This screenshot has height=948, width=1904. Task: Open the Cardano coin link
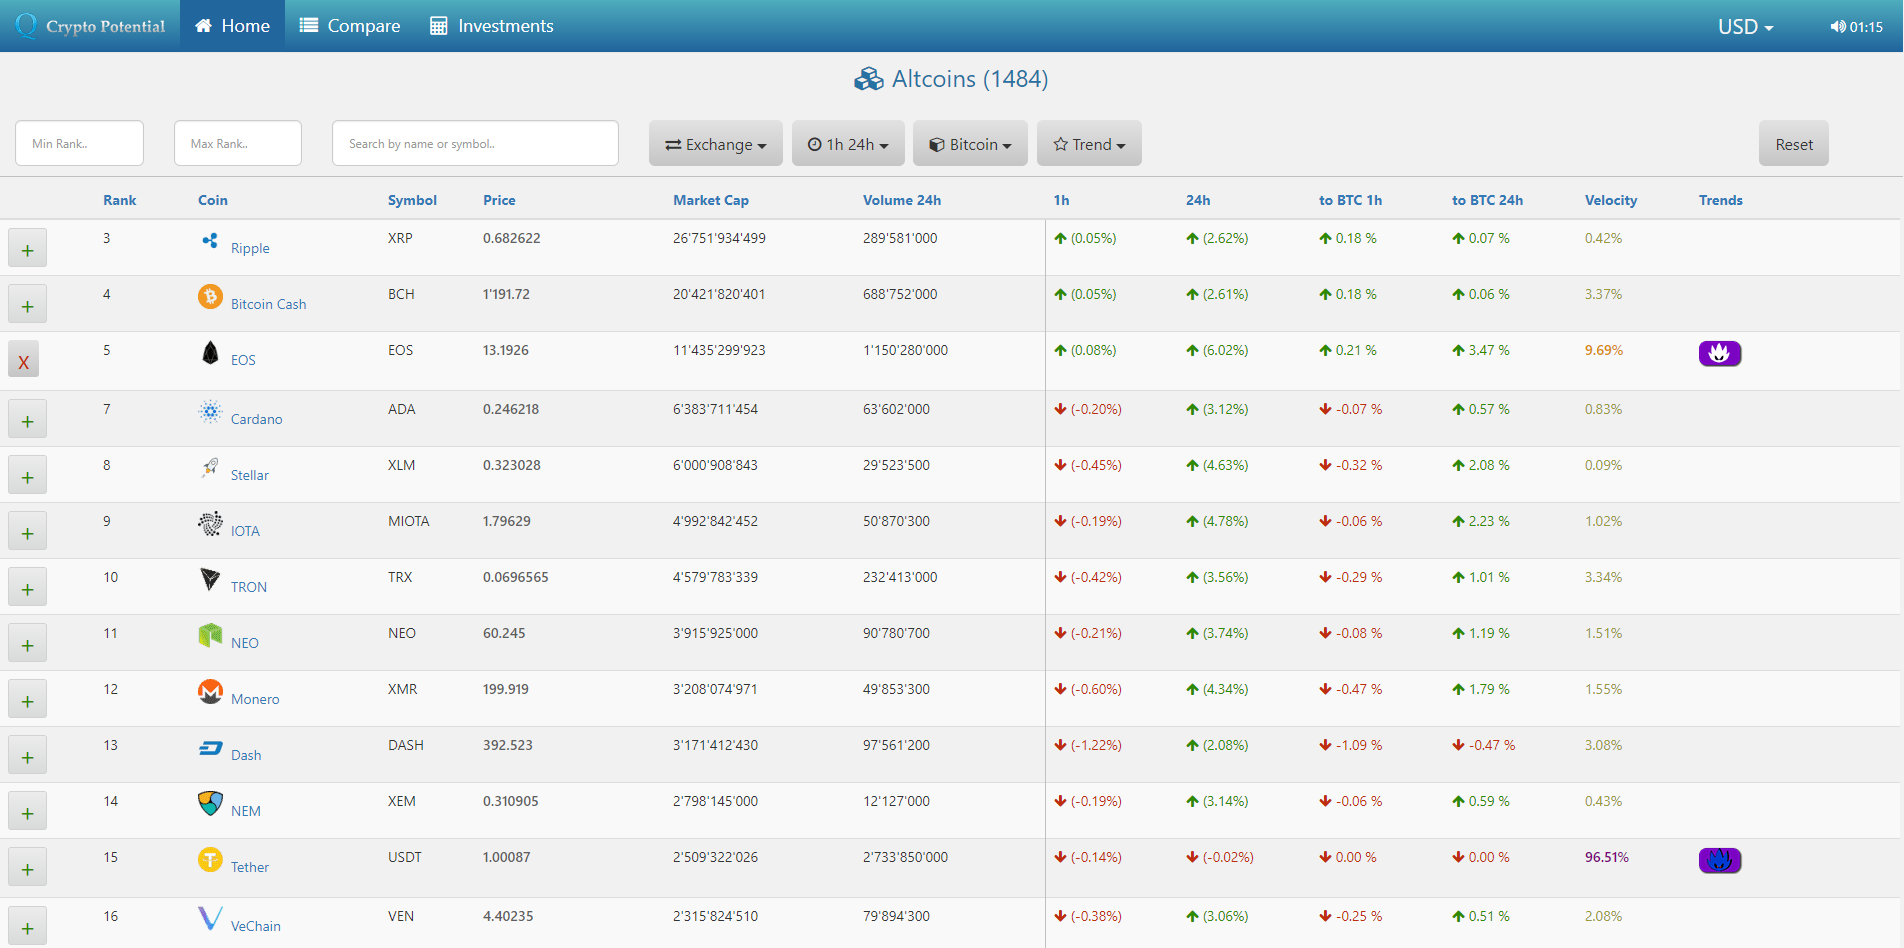point(256,419)
